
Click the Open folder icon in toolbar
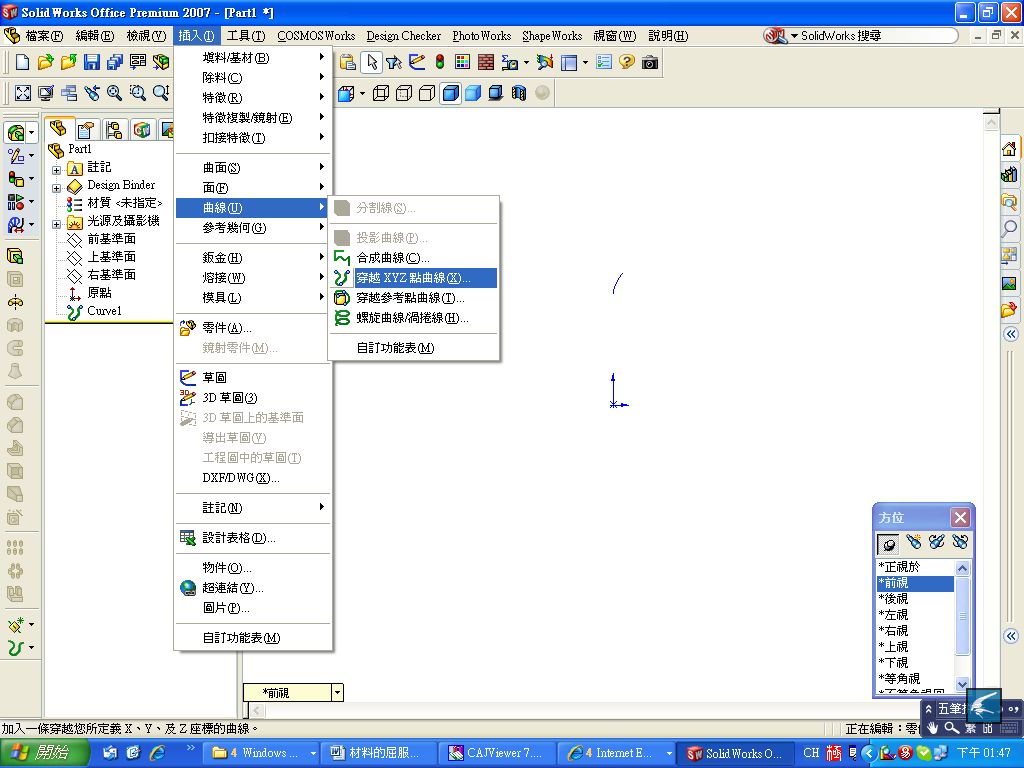45,62
